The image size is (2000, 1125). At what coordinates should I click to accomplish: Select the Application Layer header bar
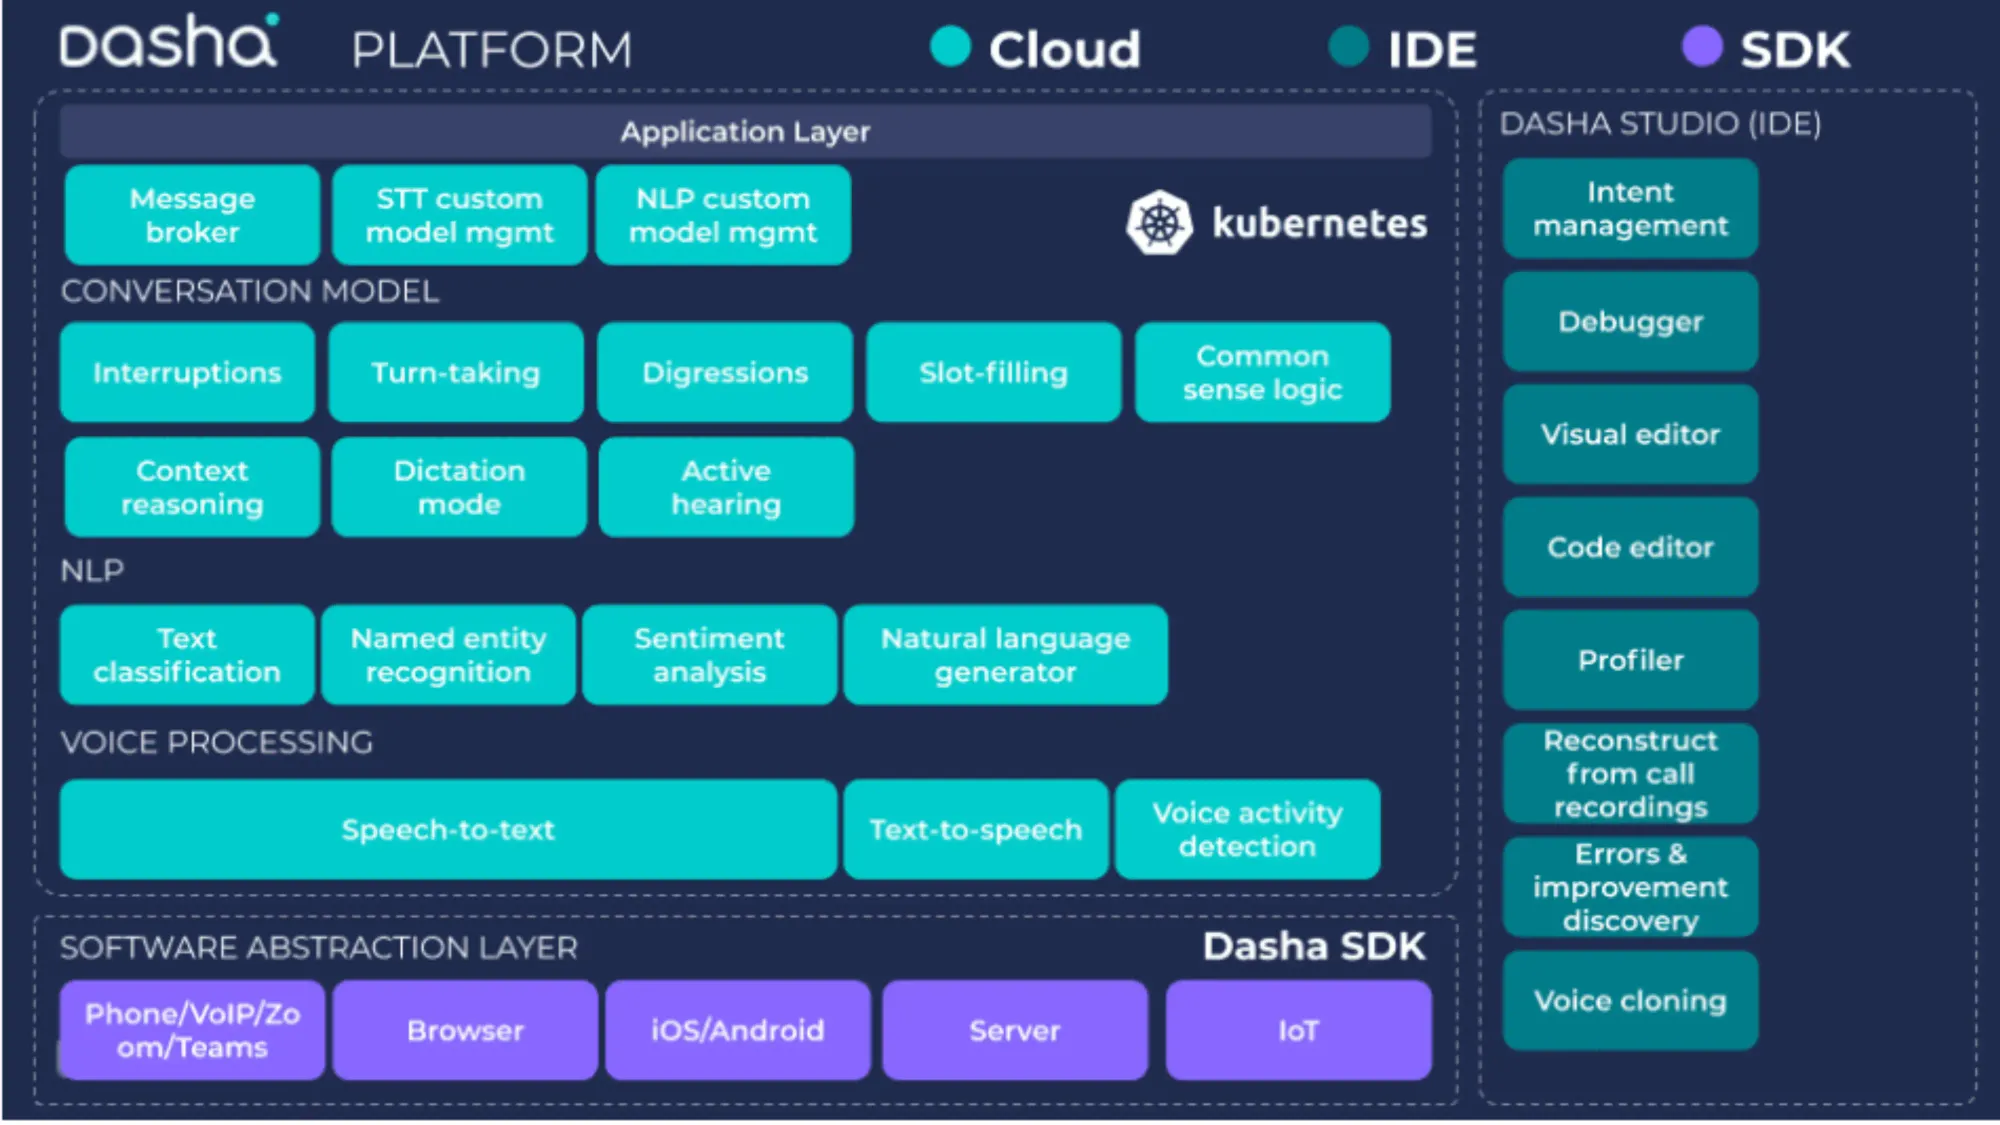click(745, 131)
